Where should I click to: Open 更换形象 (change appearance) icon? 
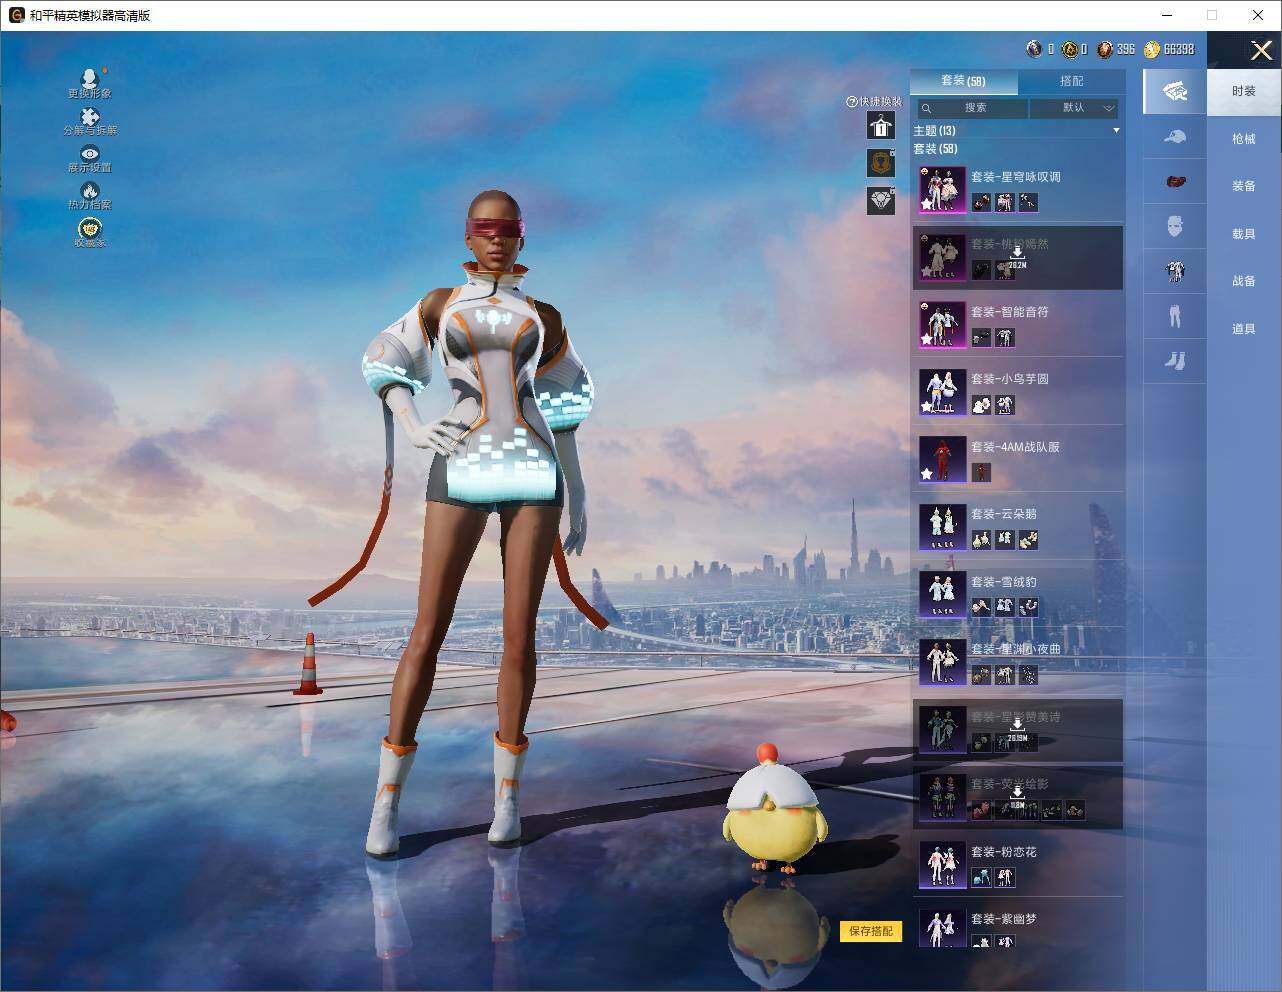click(90, 83)
